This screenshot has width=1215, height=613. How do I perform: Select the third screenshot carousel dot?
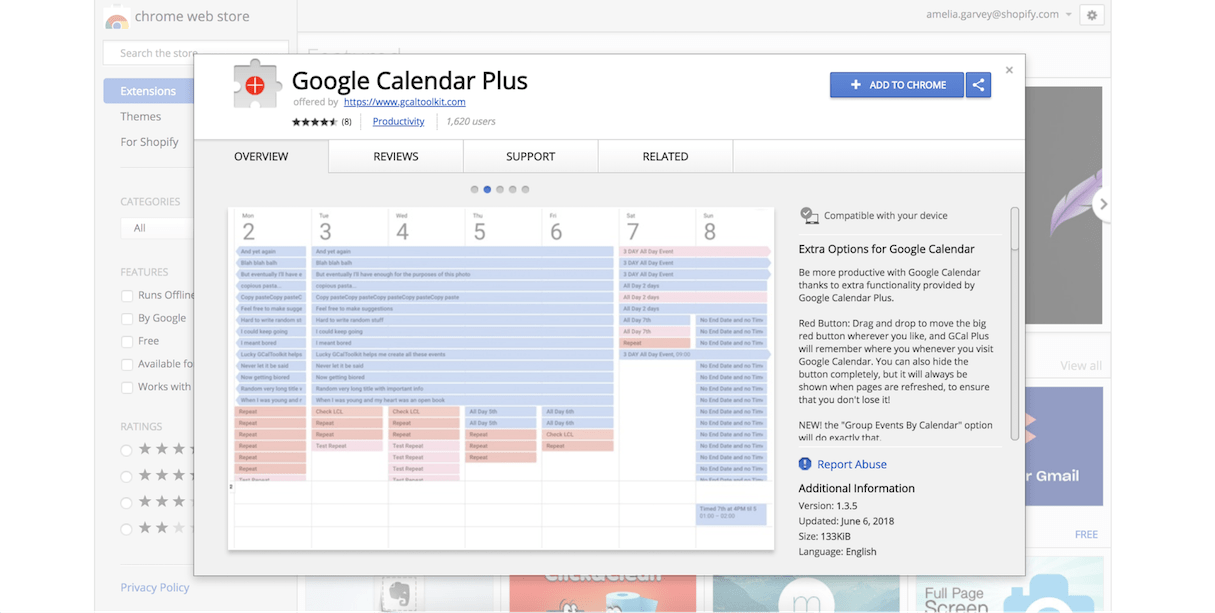(x=500, y=189)
